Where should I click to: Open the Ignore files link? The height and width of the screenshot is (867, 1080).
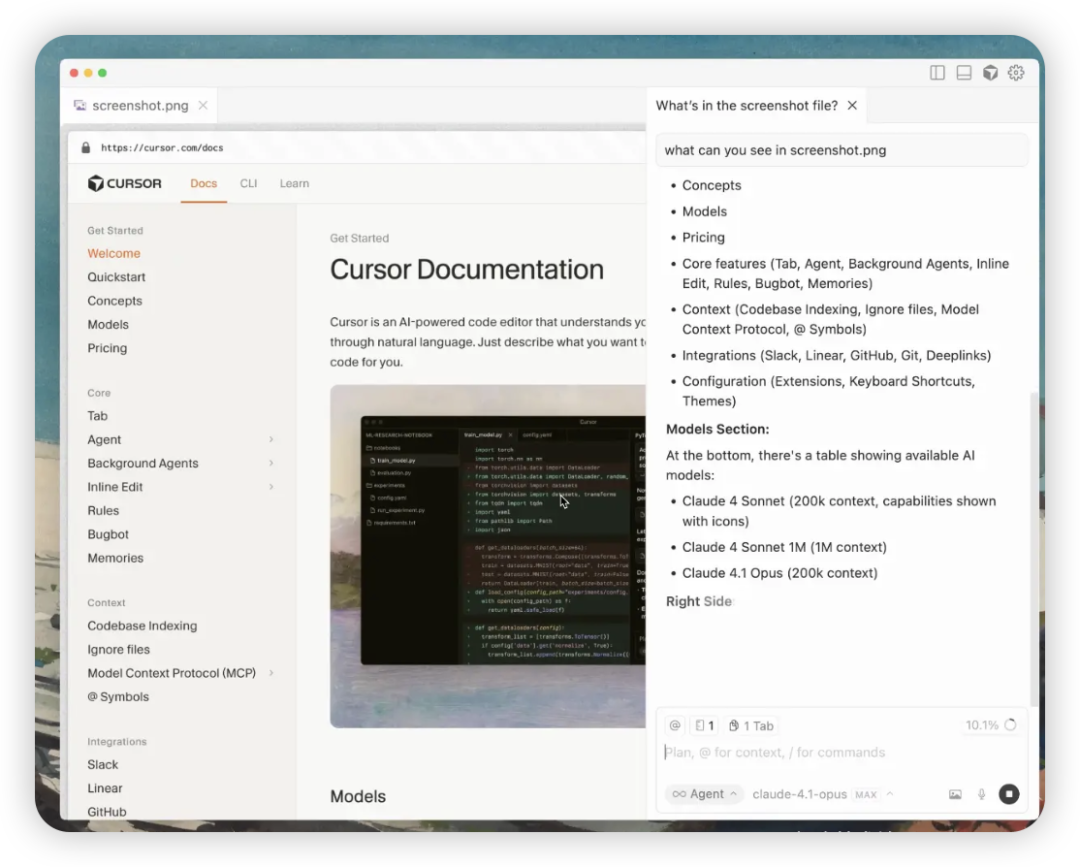[x=118, y=649]
